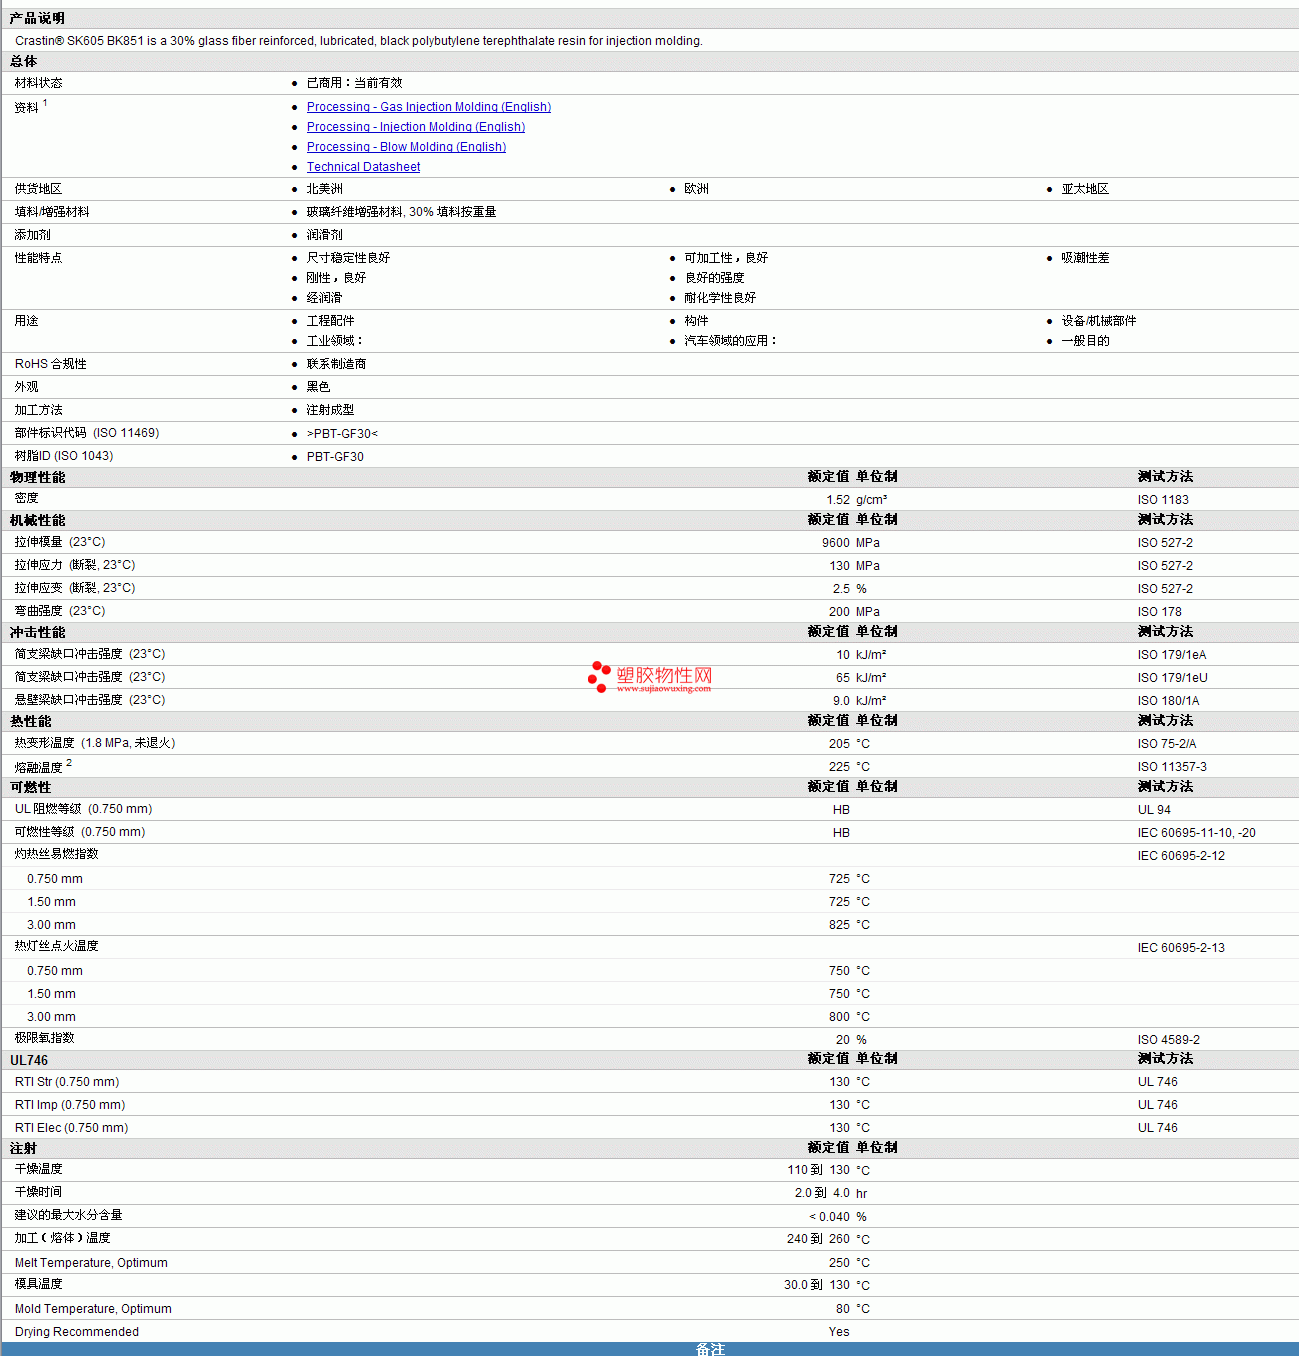The width and height of the screenshot is (1299, 1356).
Task: Select the 设备/机械部件 use entry
Action: coord(1099,321)
